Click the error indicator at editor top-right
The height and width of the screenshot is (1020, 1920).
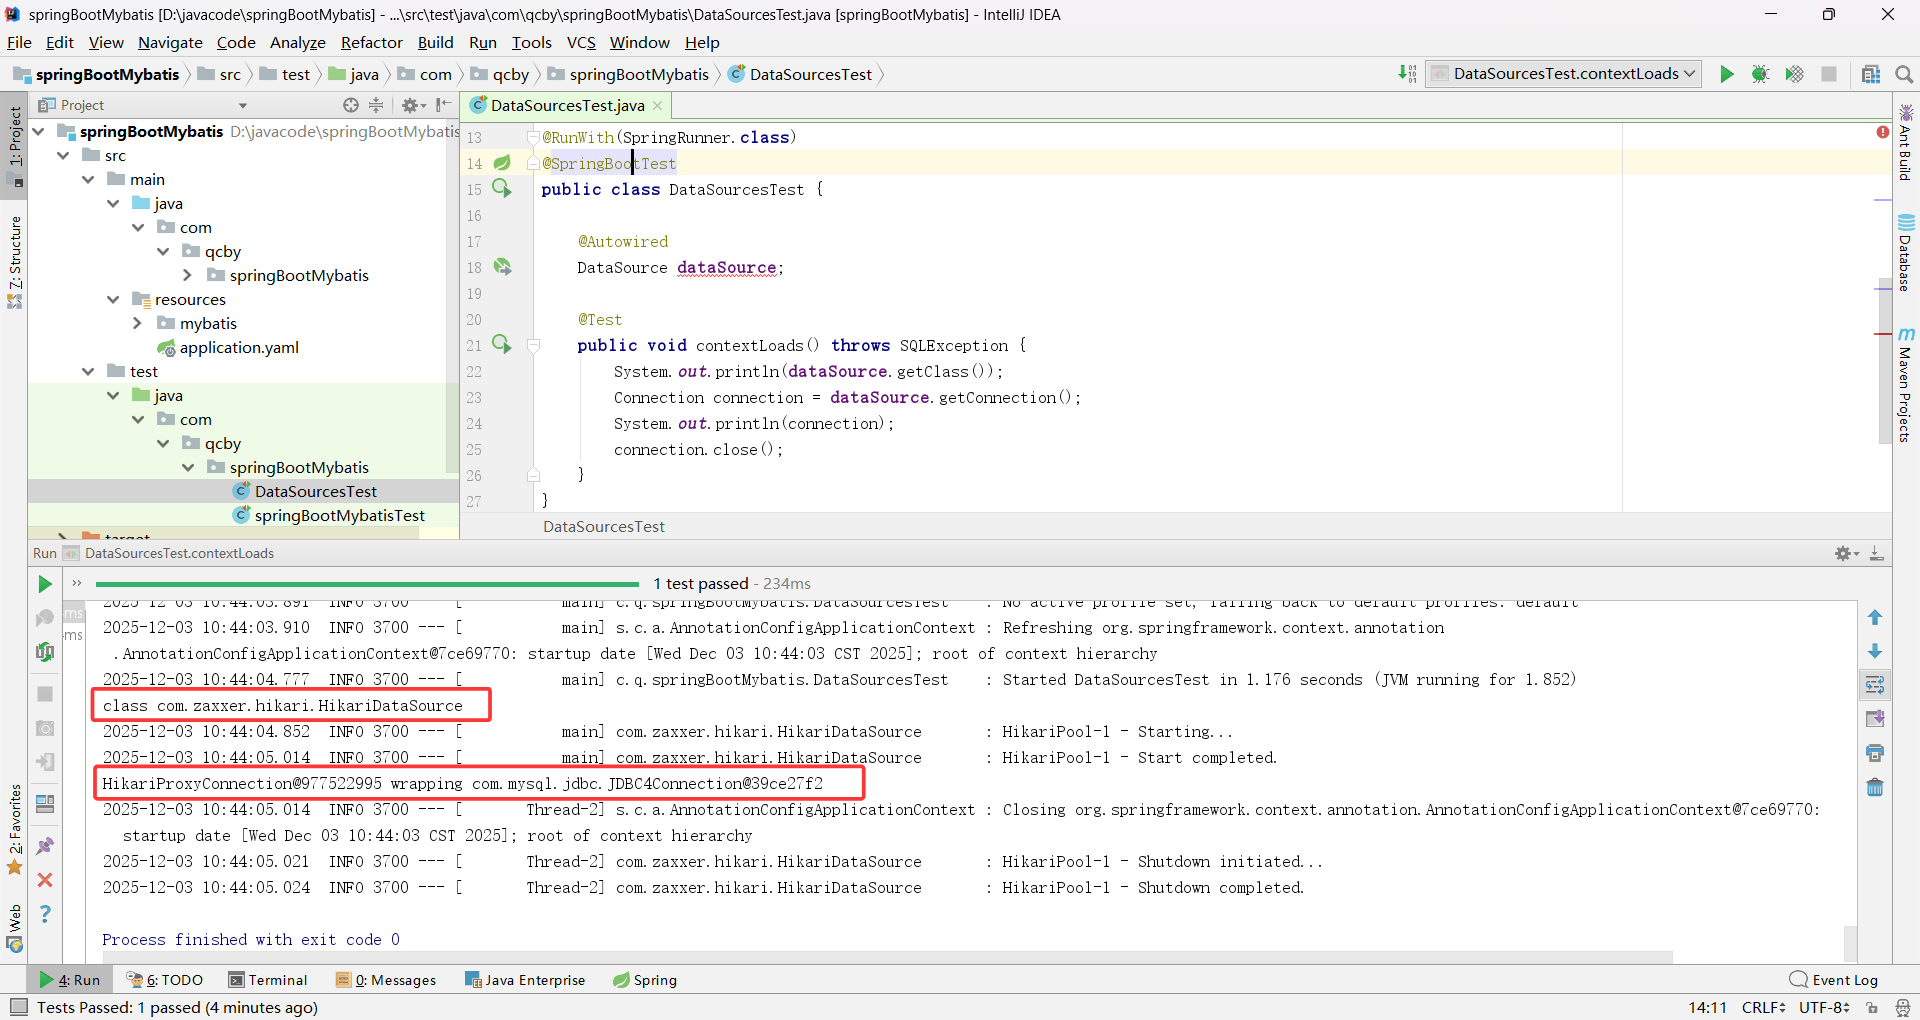point(1883,132)
